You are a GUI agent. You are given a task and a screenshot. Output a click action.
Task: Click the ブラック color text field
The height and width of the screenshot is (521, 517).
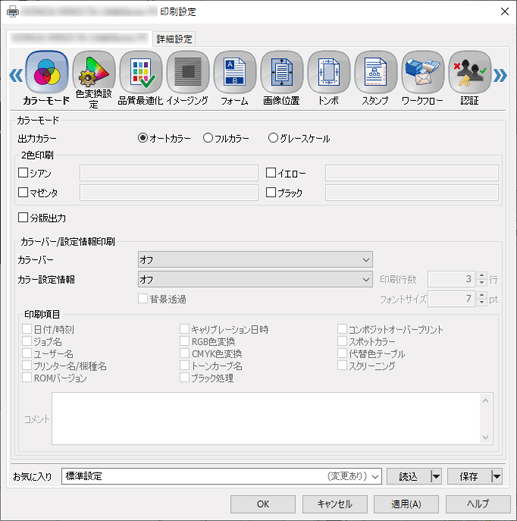click(x=412, y=192)
